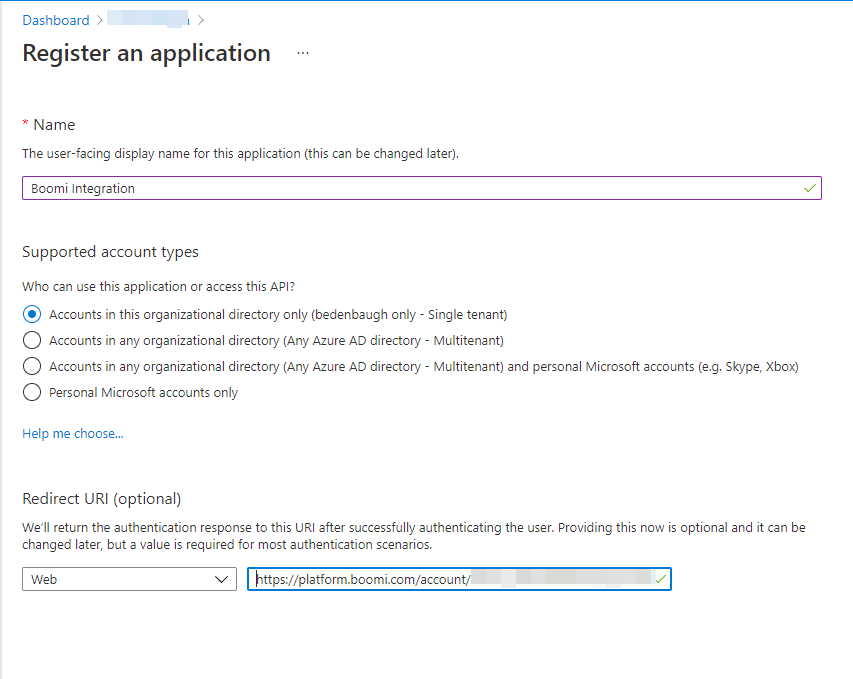Click the Redirect URI input field
853x679 pixels.
(x=459, y=579)
